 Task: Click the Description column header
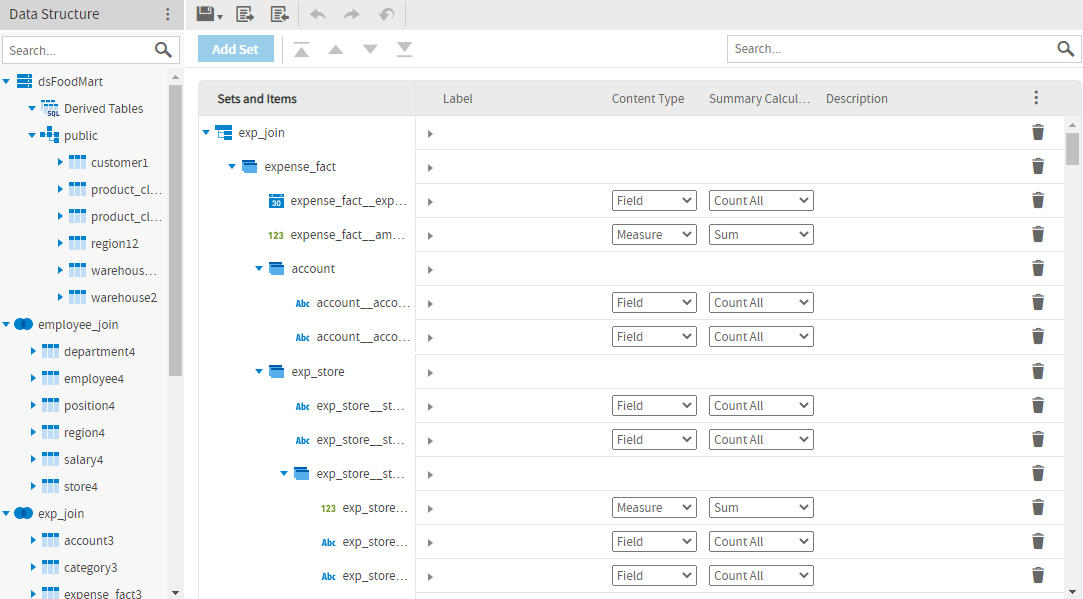[x=856, y=99]
